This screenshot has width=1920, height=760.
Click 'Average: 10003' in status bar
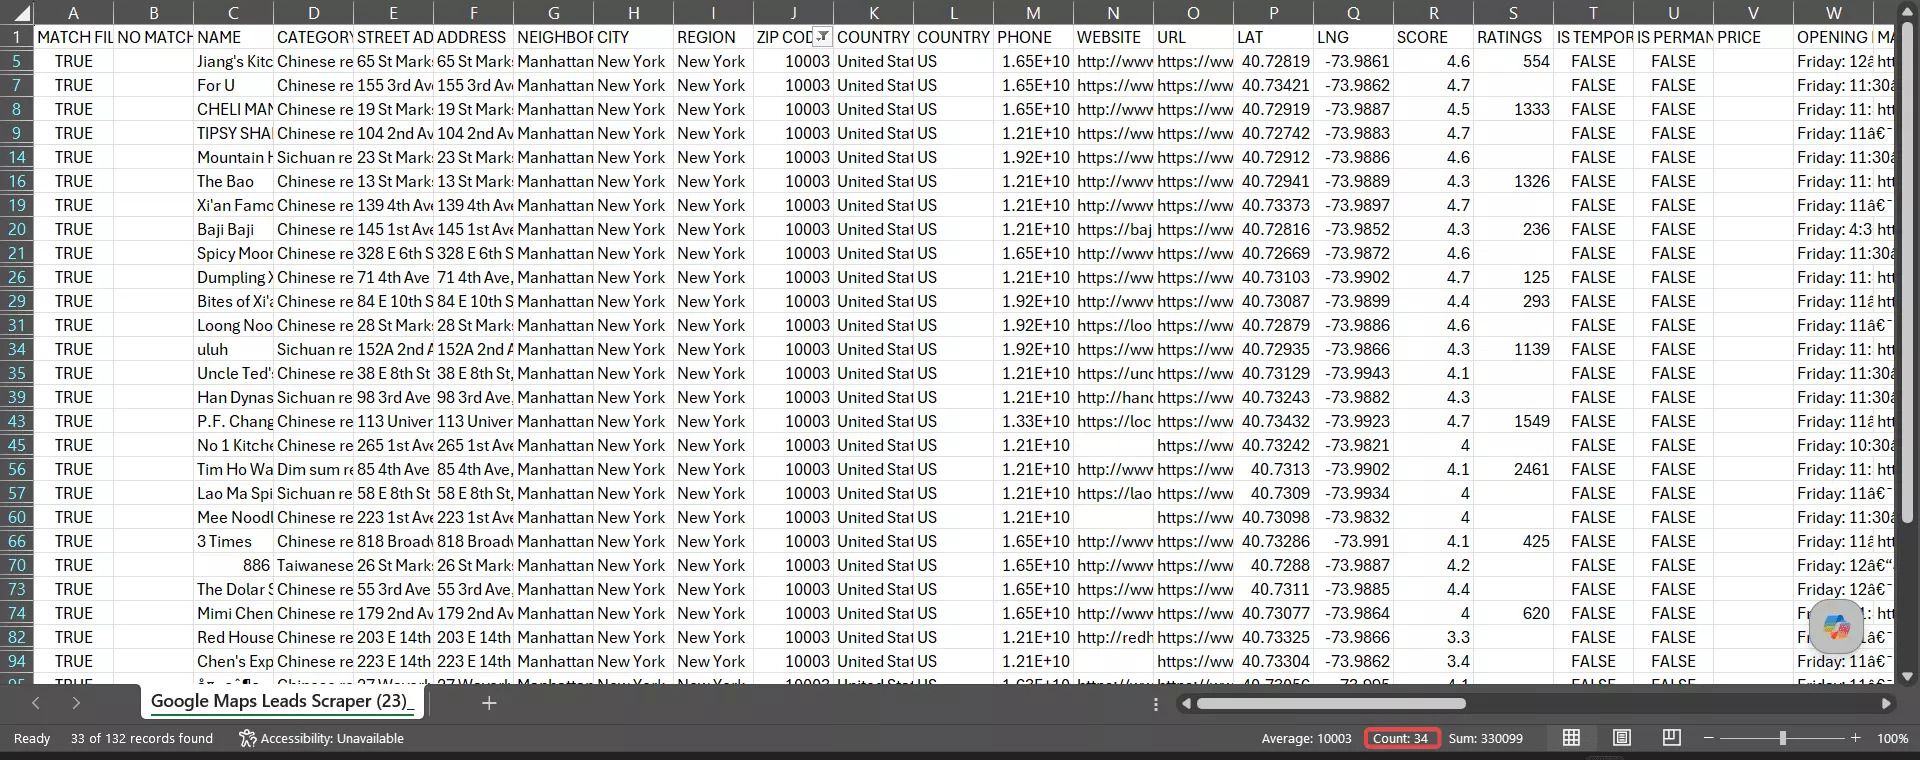[x=1306, y=738]
